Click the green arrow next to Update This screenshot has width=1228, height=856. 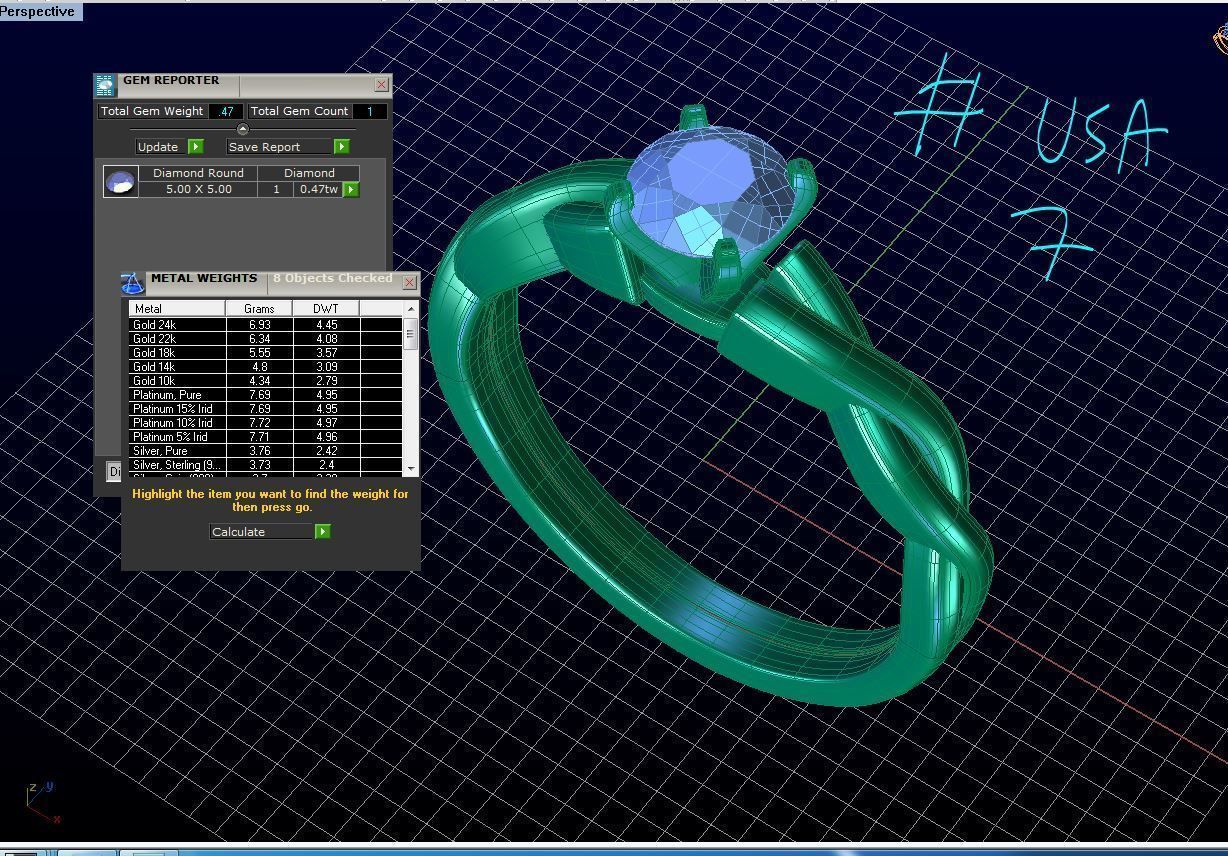click(196, 146)
